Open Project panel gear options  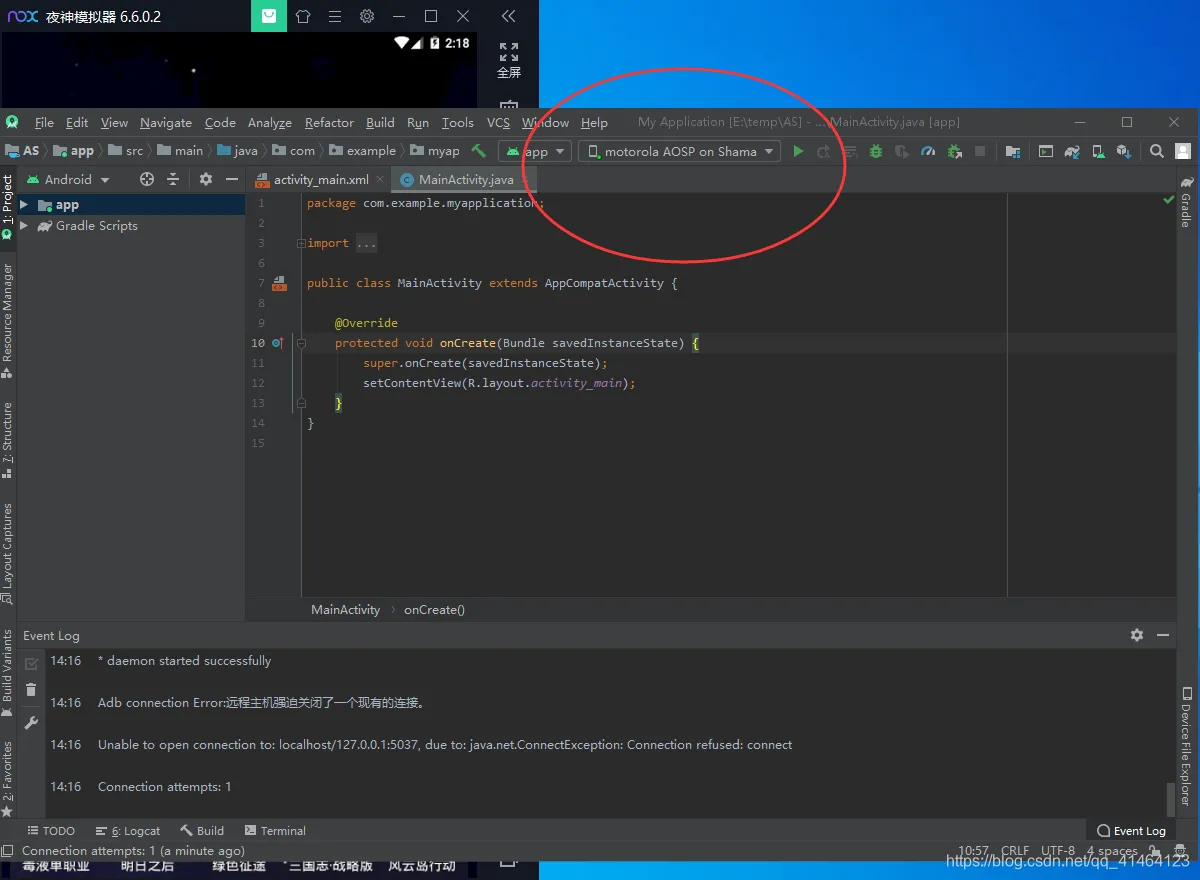(206, 179)
